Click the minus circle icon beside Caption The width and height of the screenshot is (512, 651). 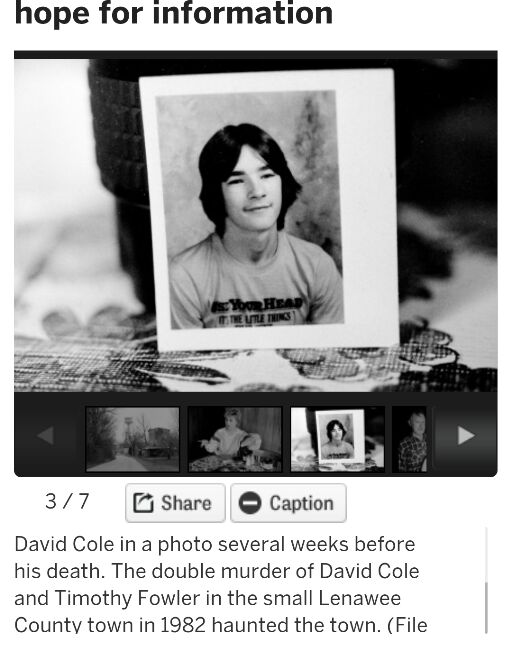(x=250, y=503)
